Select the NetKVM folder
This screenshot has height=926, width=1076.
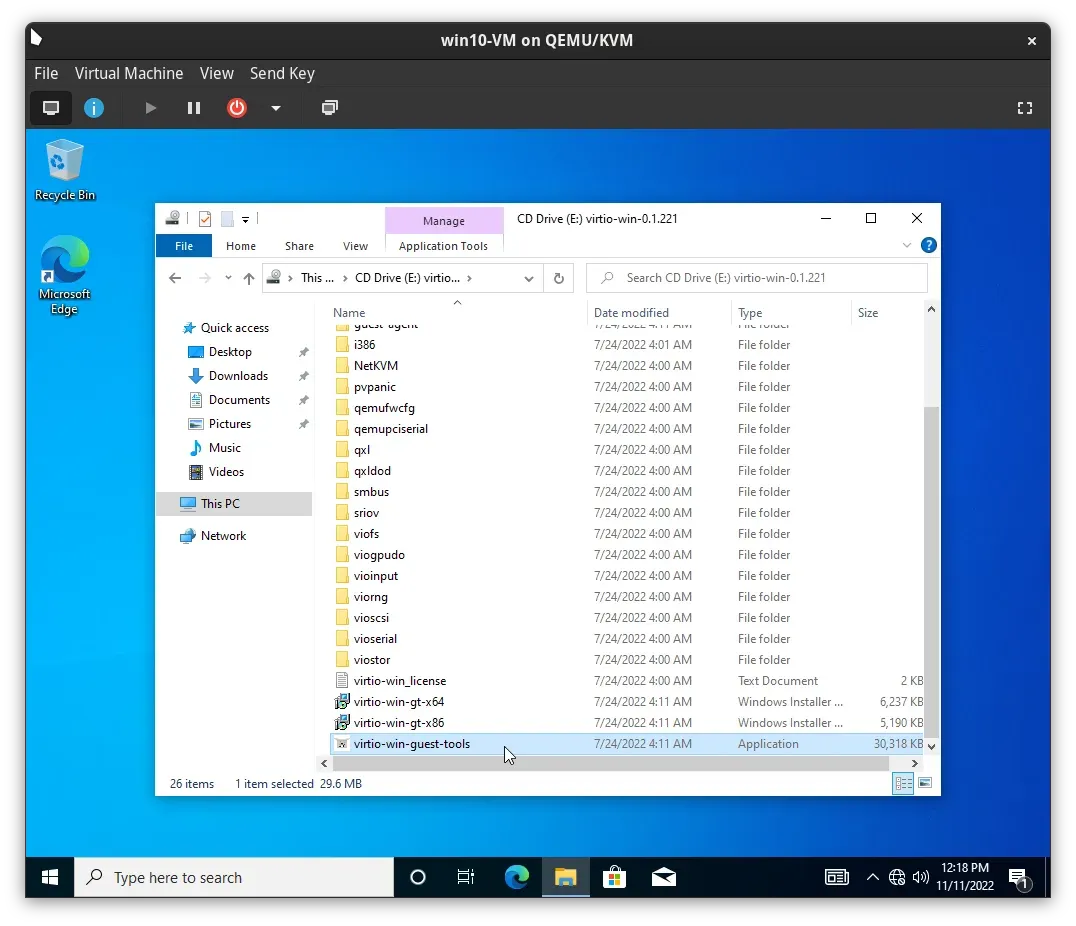point(627,365)
